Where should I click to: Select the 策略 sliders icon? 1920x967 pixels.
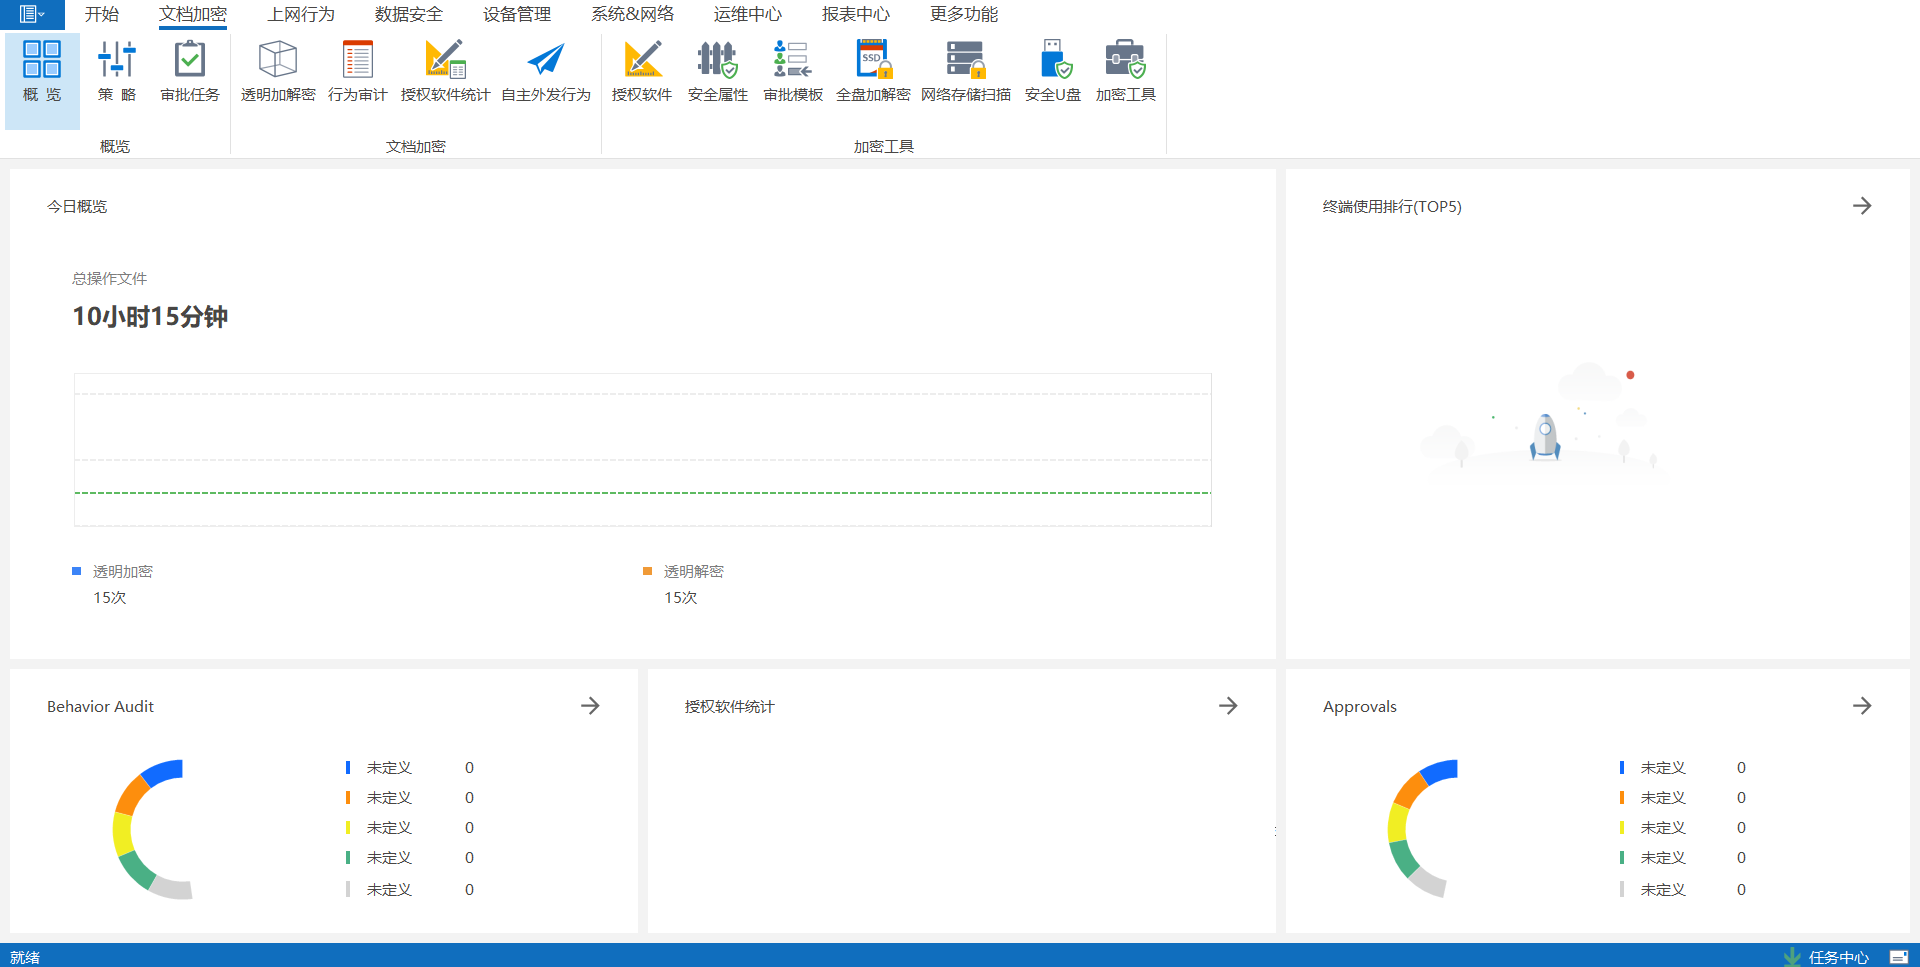(117, 71)
